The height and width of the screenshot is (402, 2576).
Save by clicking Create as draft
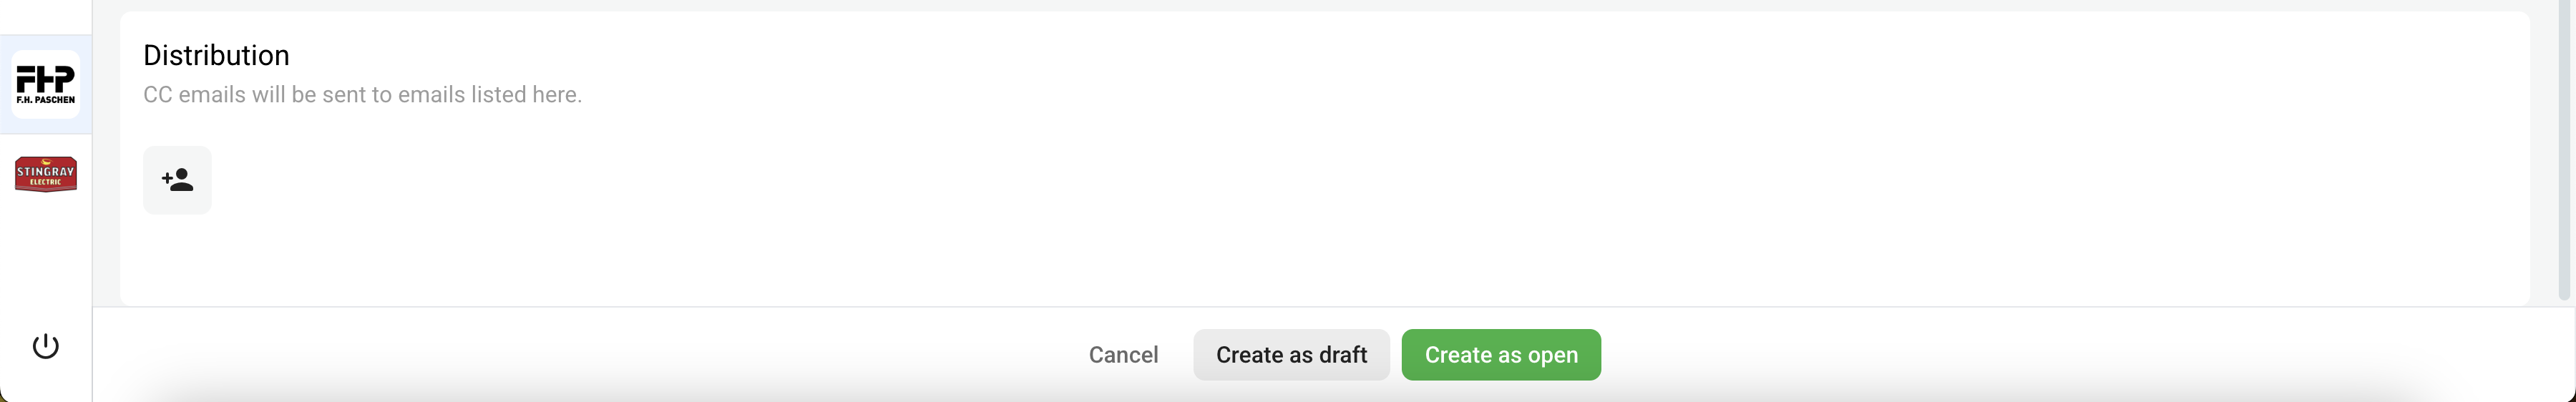(1291, 355)
